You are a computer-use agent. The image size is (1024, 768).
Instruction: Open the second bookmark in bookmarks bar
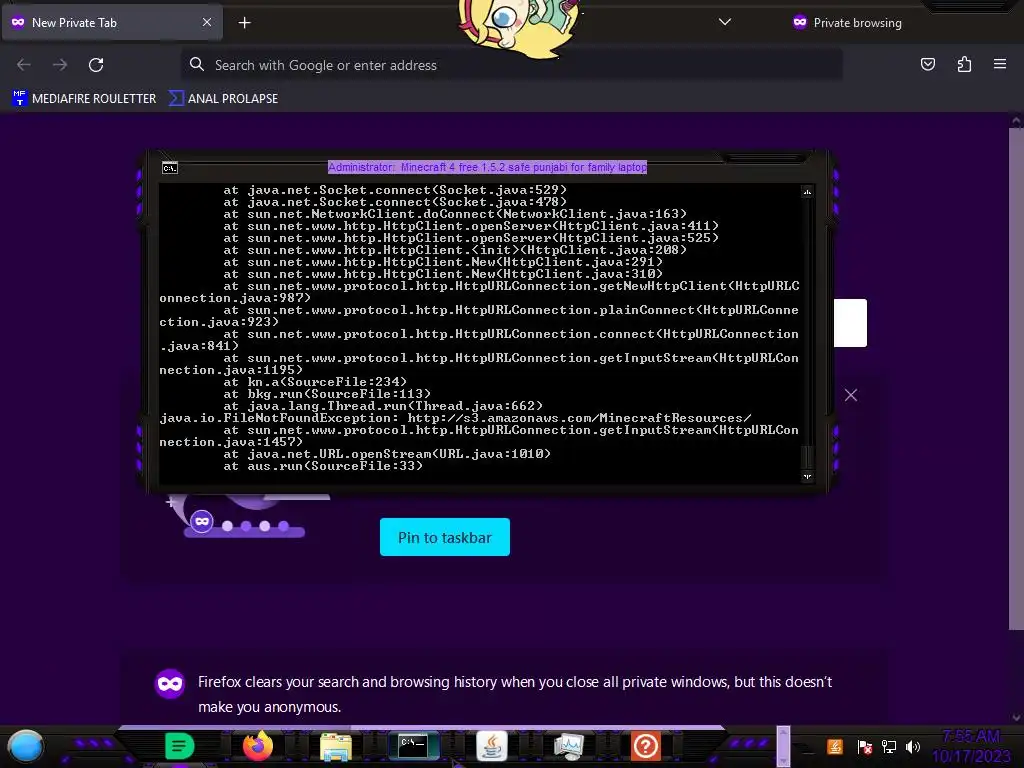pos(223,99)
